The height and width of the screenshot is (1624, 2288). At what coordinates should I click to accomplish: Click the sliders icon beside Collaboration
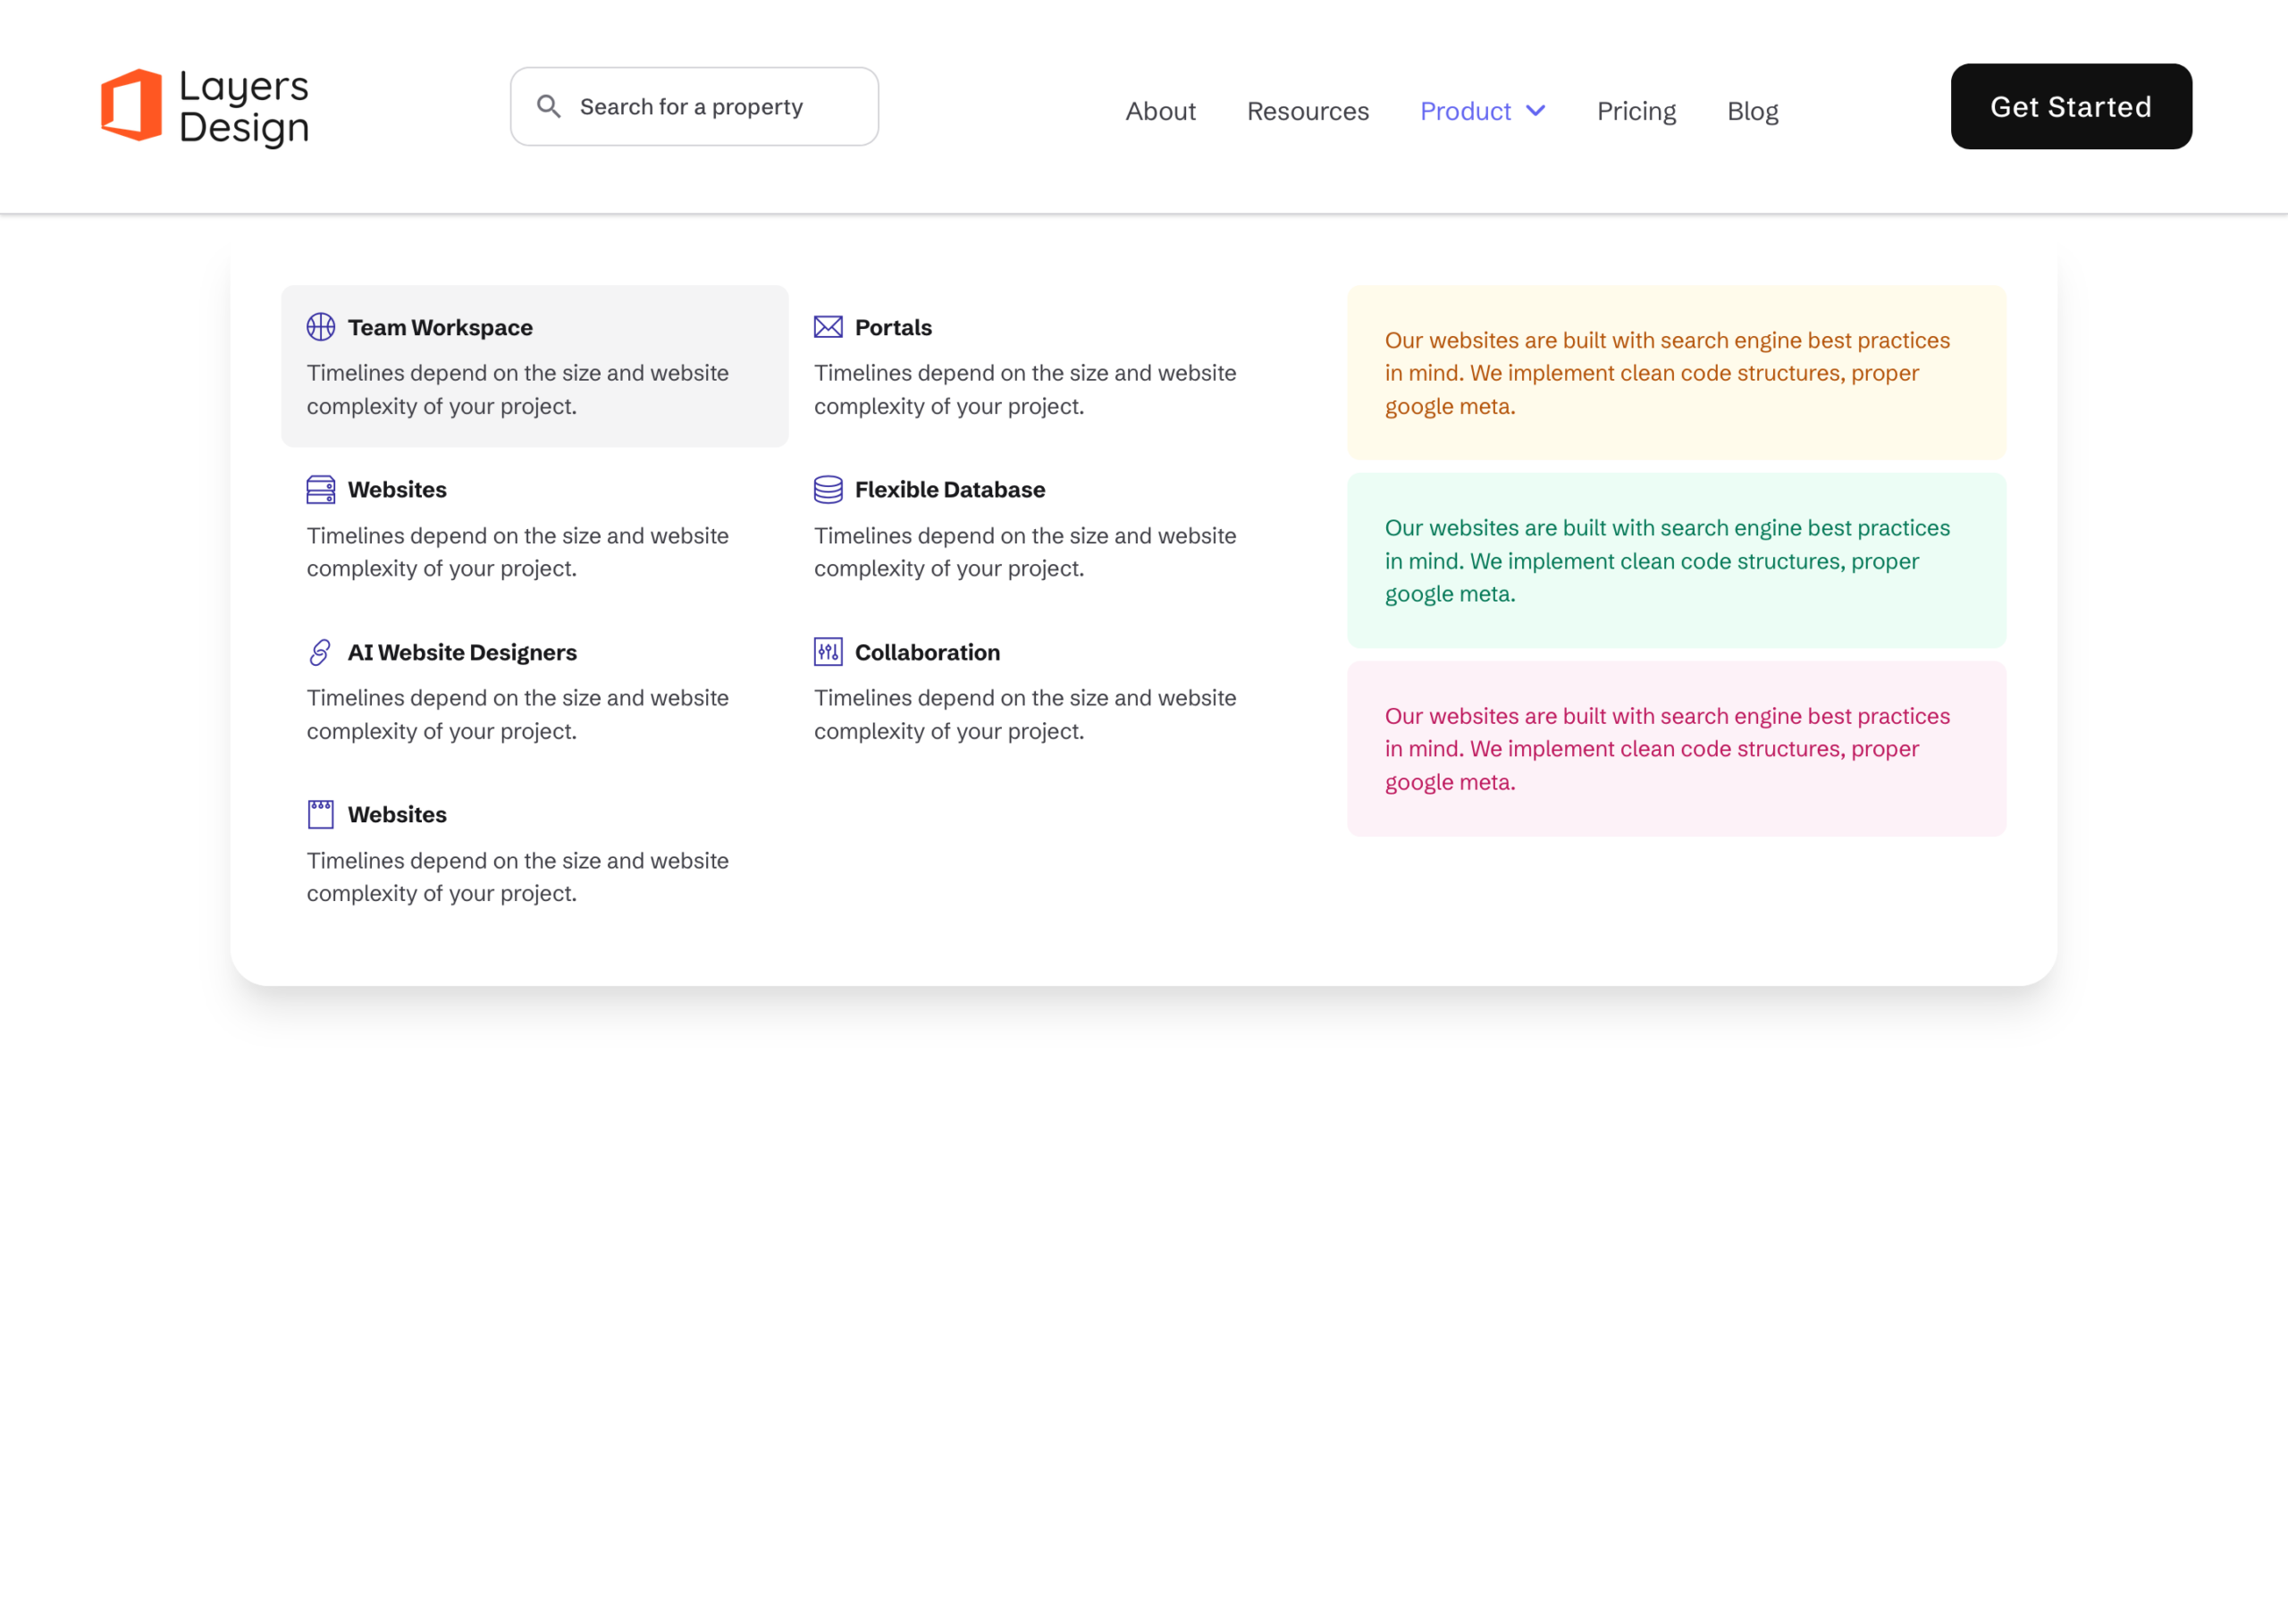[828, 652]
